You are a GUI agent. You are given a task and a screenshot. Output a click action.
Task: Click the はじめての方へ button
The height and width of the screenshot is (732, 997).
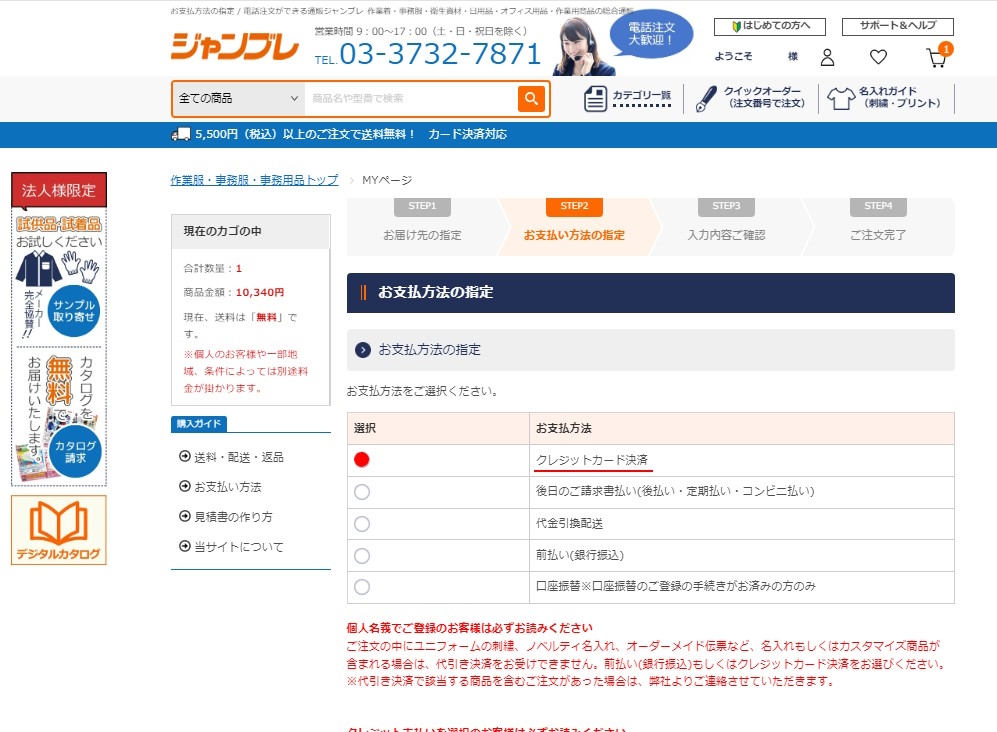(769, 27)
